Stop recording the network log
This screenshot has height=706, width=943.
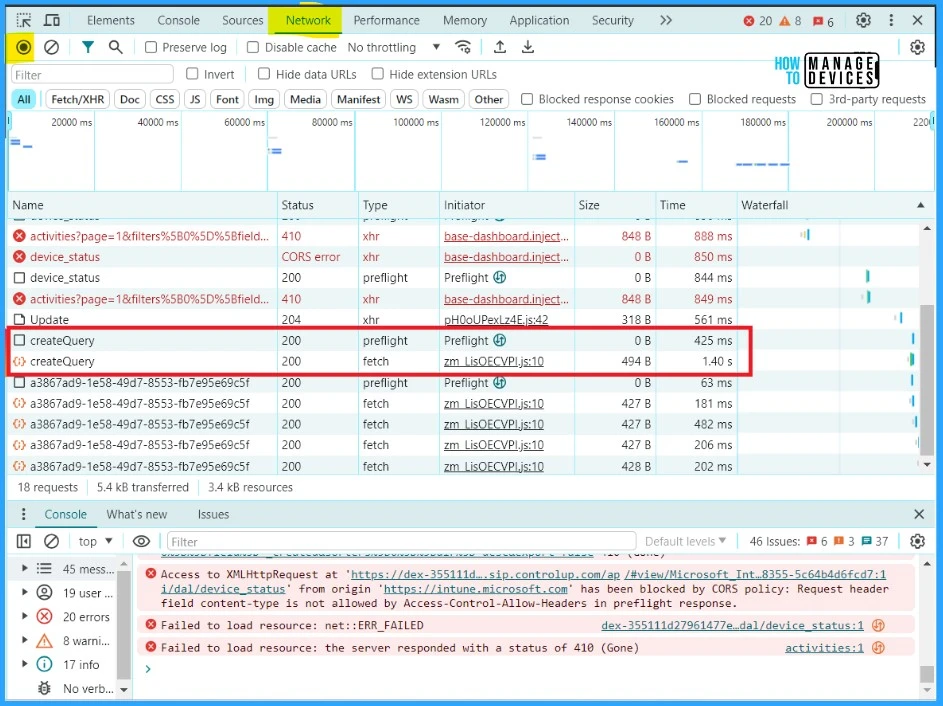pos(23,47)
